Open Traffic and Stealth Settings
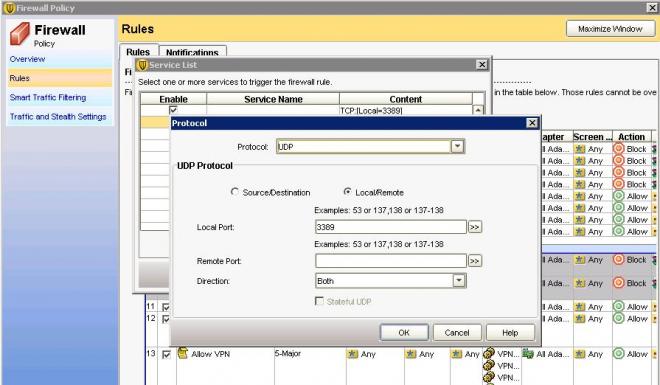 pyautogui.click(x=58, y=117)
